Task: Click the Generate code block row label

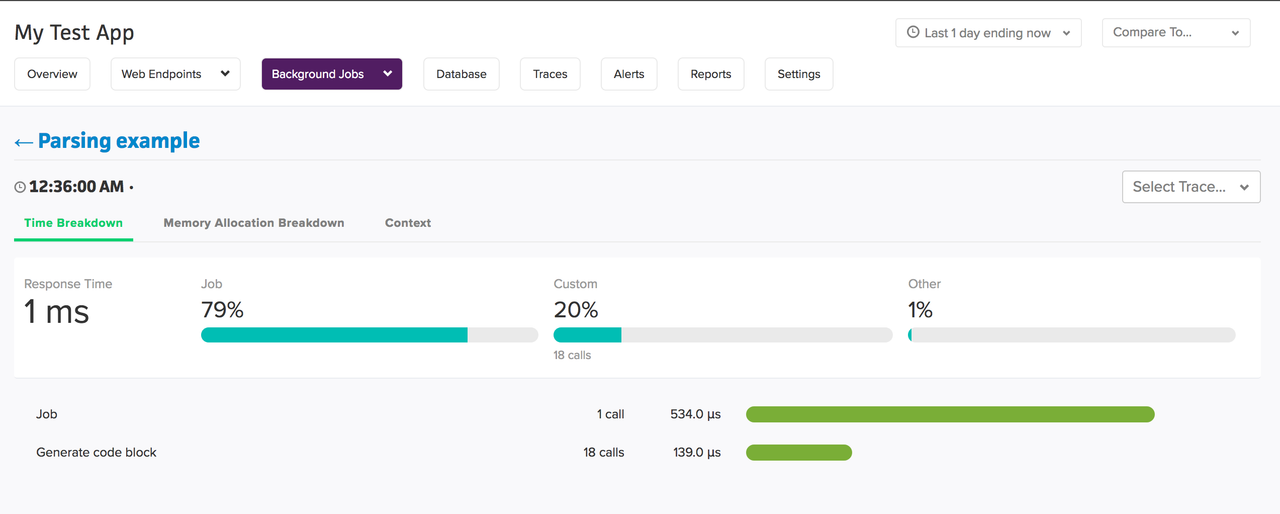Action: [96, 452]
